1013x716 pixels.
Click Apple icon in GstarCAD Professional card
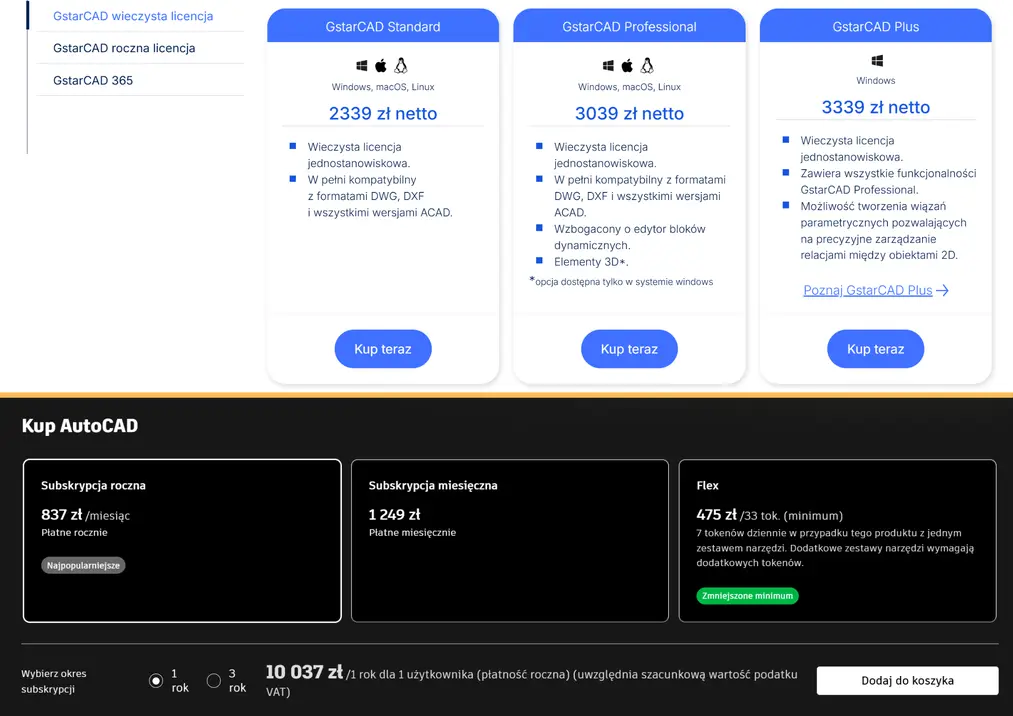click(627, 65)
